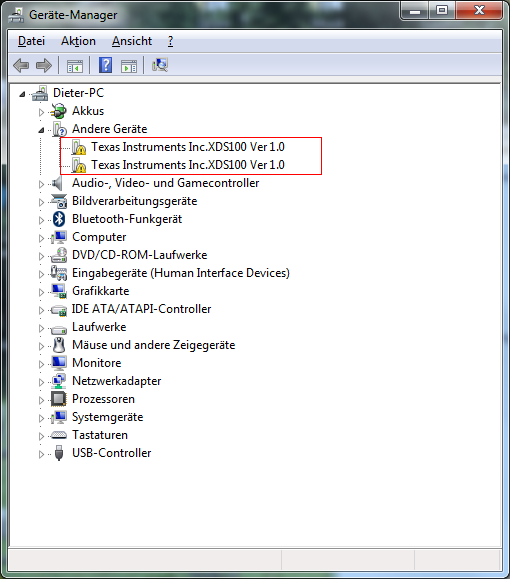Click the IDE ATA/ATAPI-Controller icon
Image resolution: width=510 pixels, height=579 pixels.
(59, 310)
